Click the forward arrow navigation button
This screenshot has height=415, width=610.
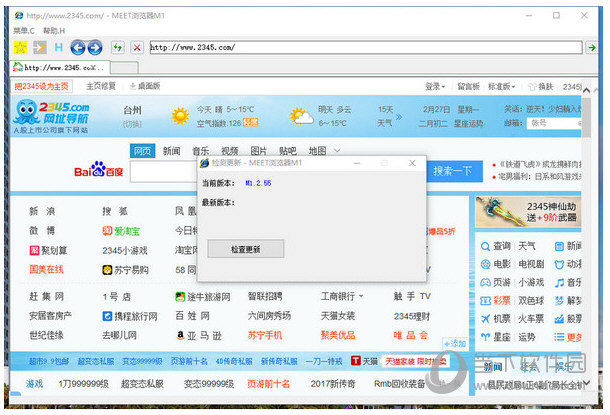coord(94,47)
